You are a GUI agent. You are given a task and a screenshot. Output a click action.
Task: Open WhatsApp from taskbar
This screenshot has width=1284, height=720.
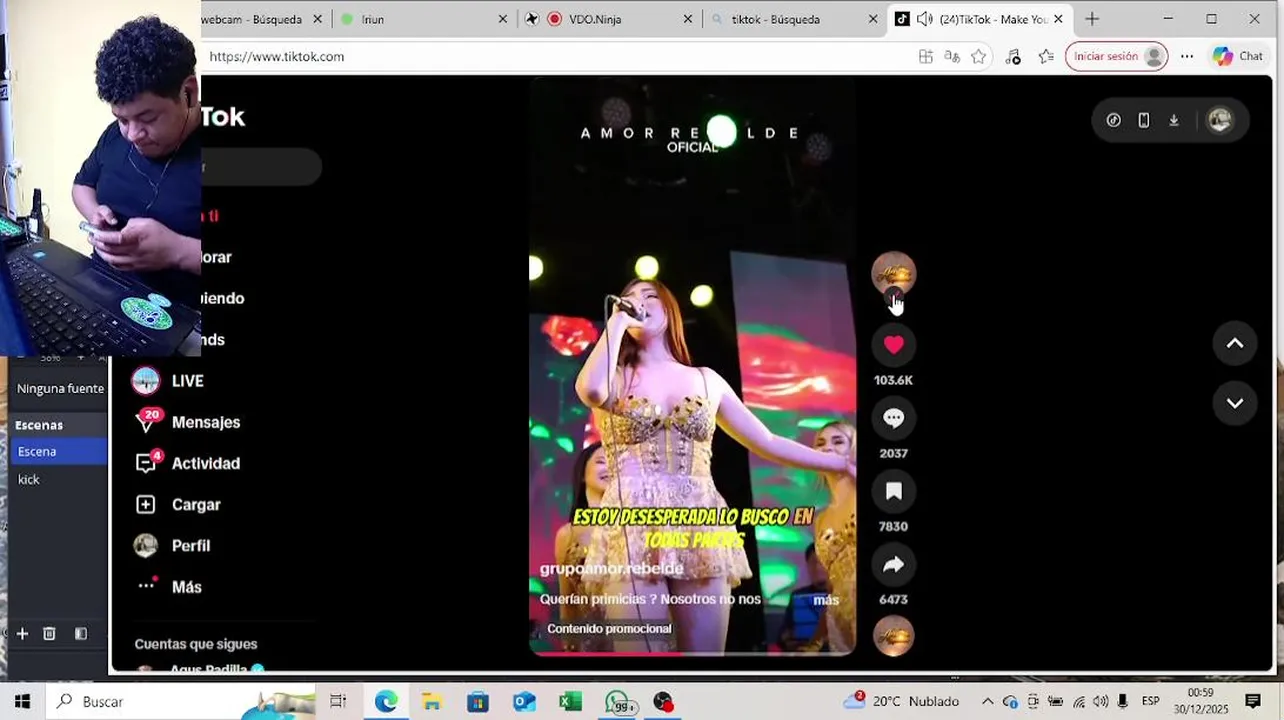coord(618,702)
